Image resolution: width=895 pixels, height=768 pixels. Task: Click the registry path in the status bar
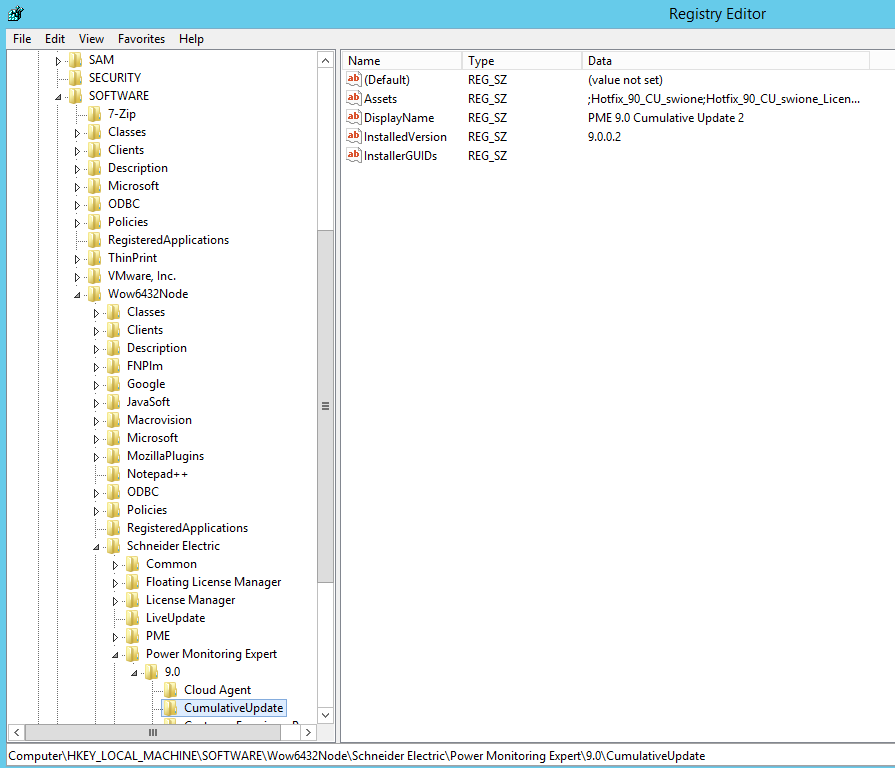click(357, 755)
